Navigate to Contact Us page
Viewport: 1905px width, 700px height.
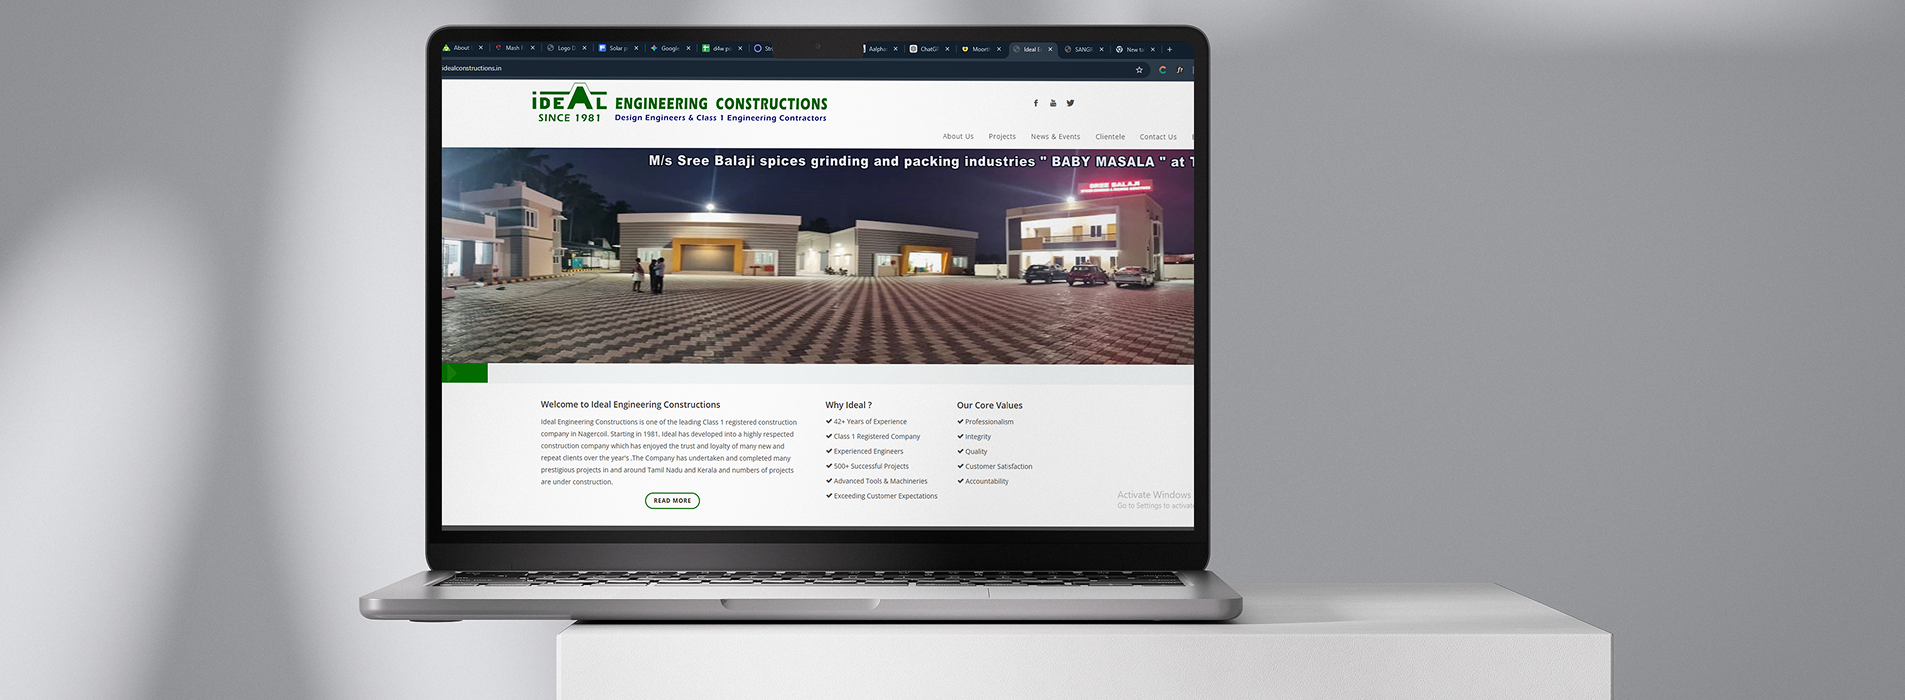[1158, 137]
